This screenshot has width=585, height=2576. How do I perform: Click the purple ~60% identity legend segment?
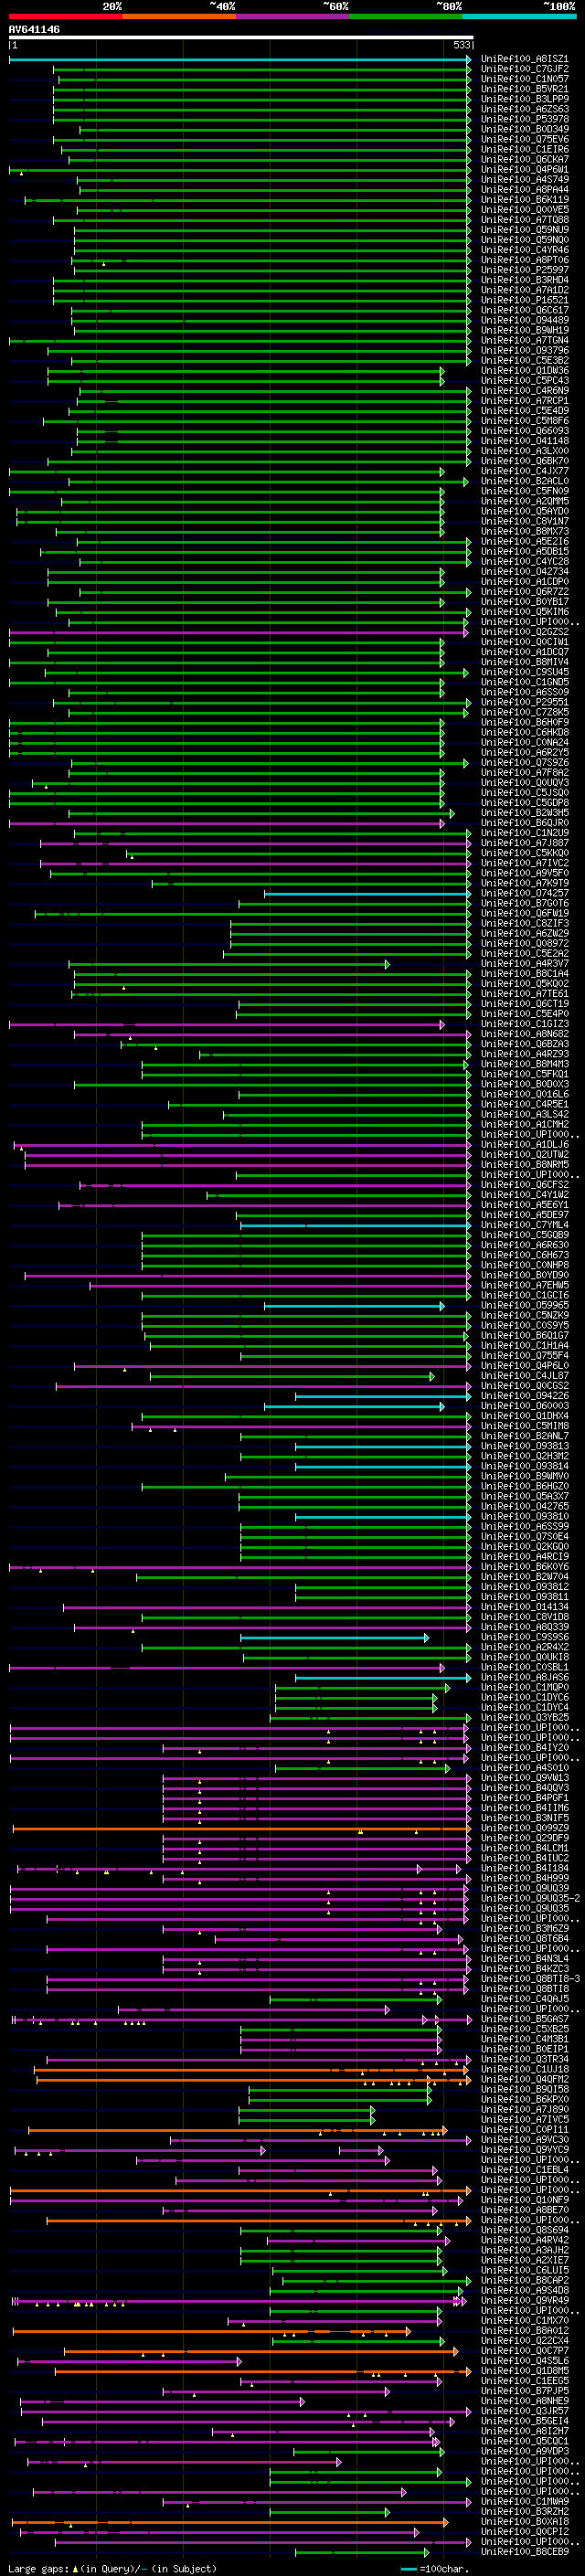coord(292,16)
